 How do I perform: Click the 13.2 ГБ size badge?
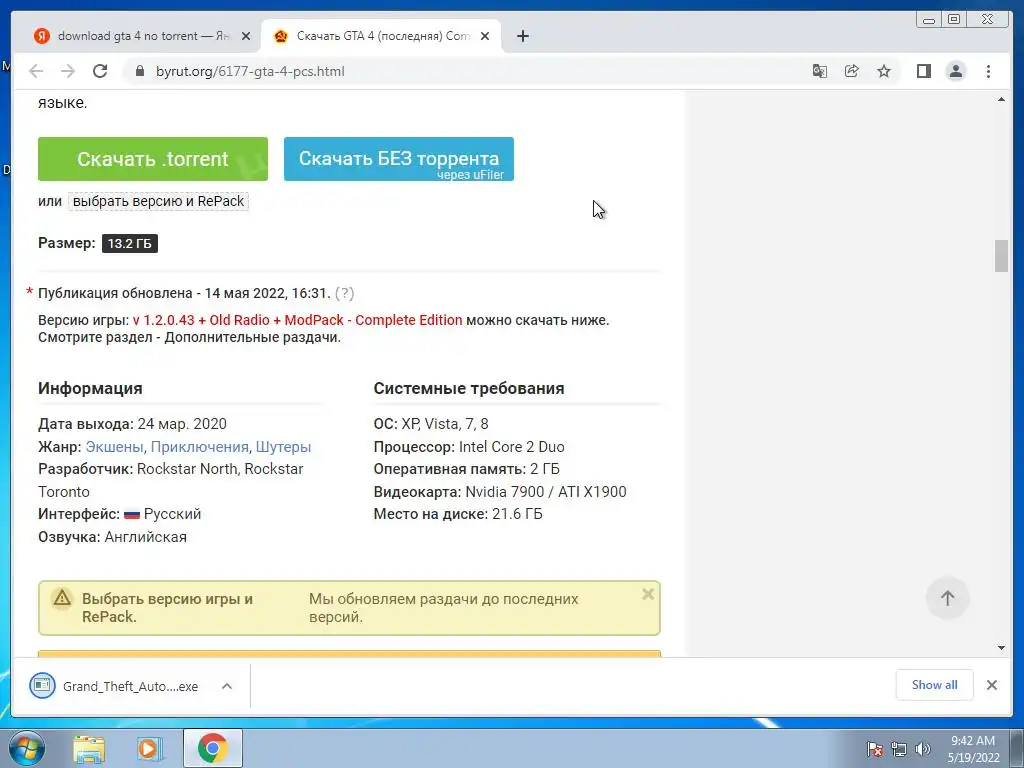pyautogui.click(x=129, y=244)
